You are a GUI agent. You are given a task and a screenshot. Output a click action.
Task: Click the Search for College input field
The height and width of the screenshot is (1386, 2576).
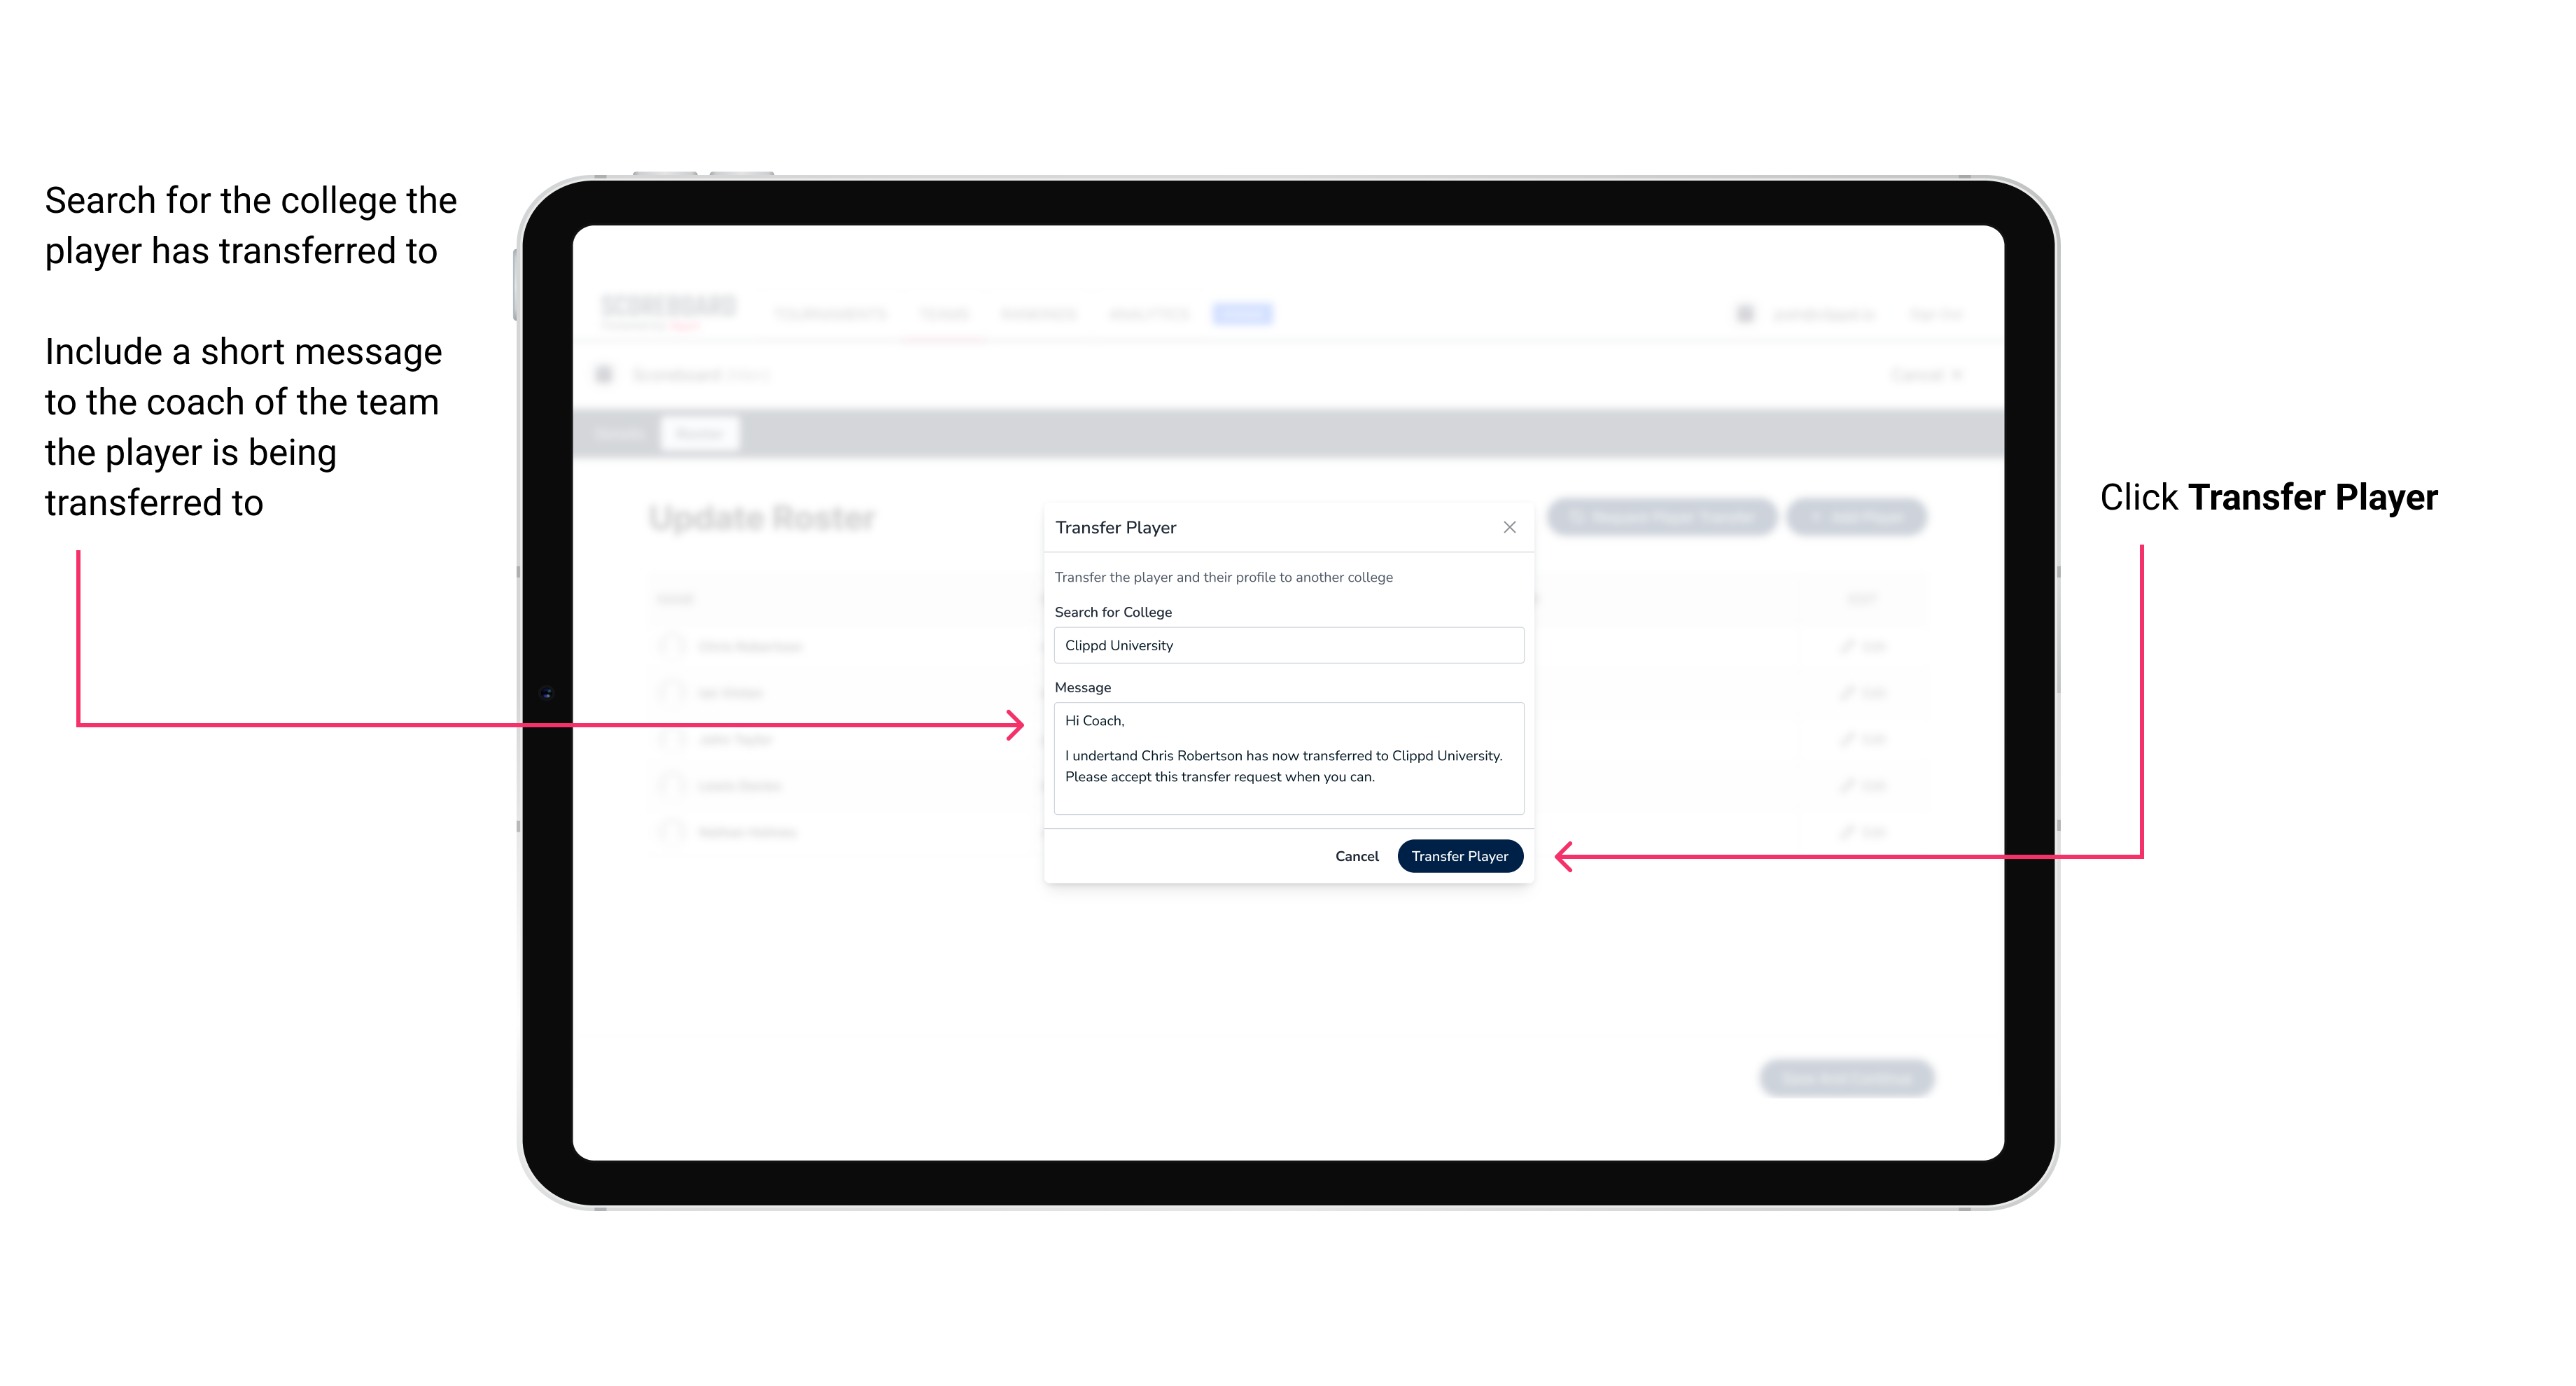(1284, 645)
